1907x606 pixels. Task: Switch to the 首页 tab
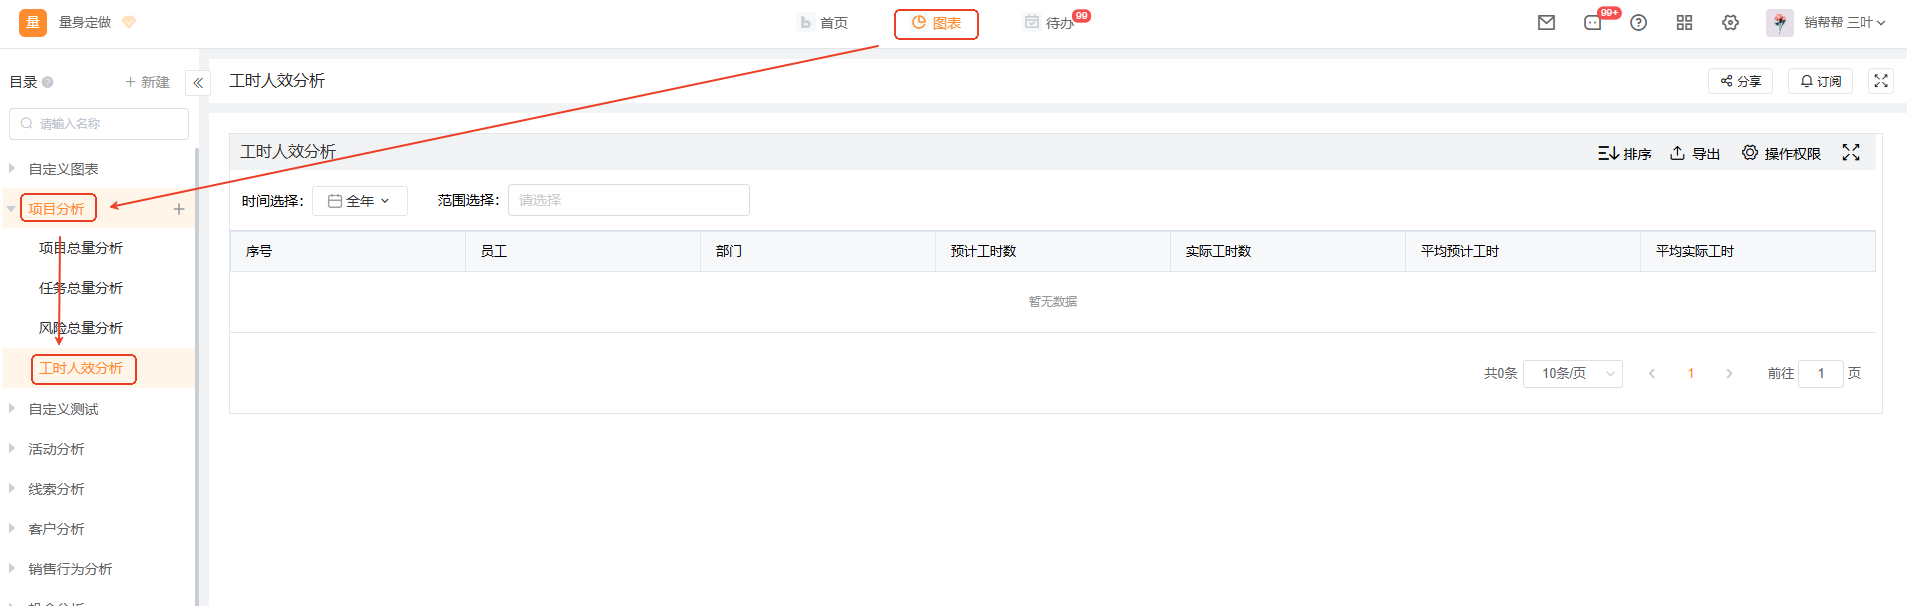click(823, 23)
